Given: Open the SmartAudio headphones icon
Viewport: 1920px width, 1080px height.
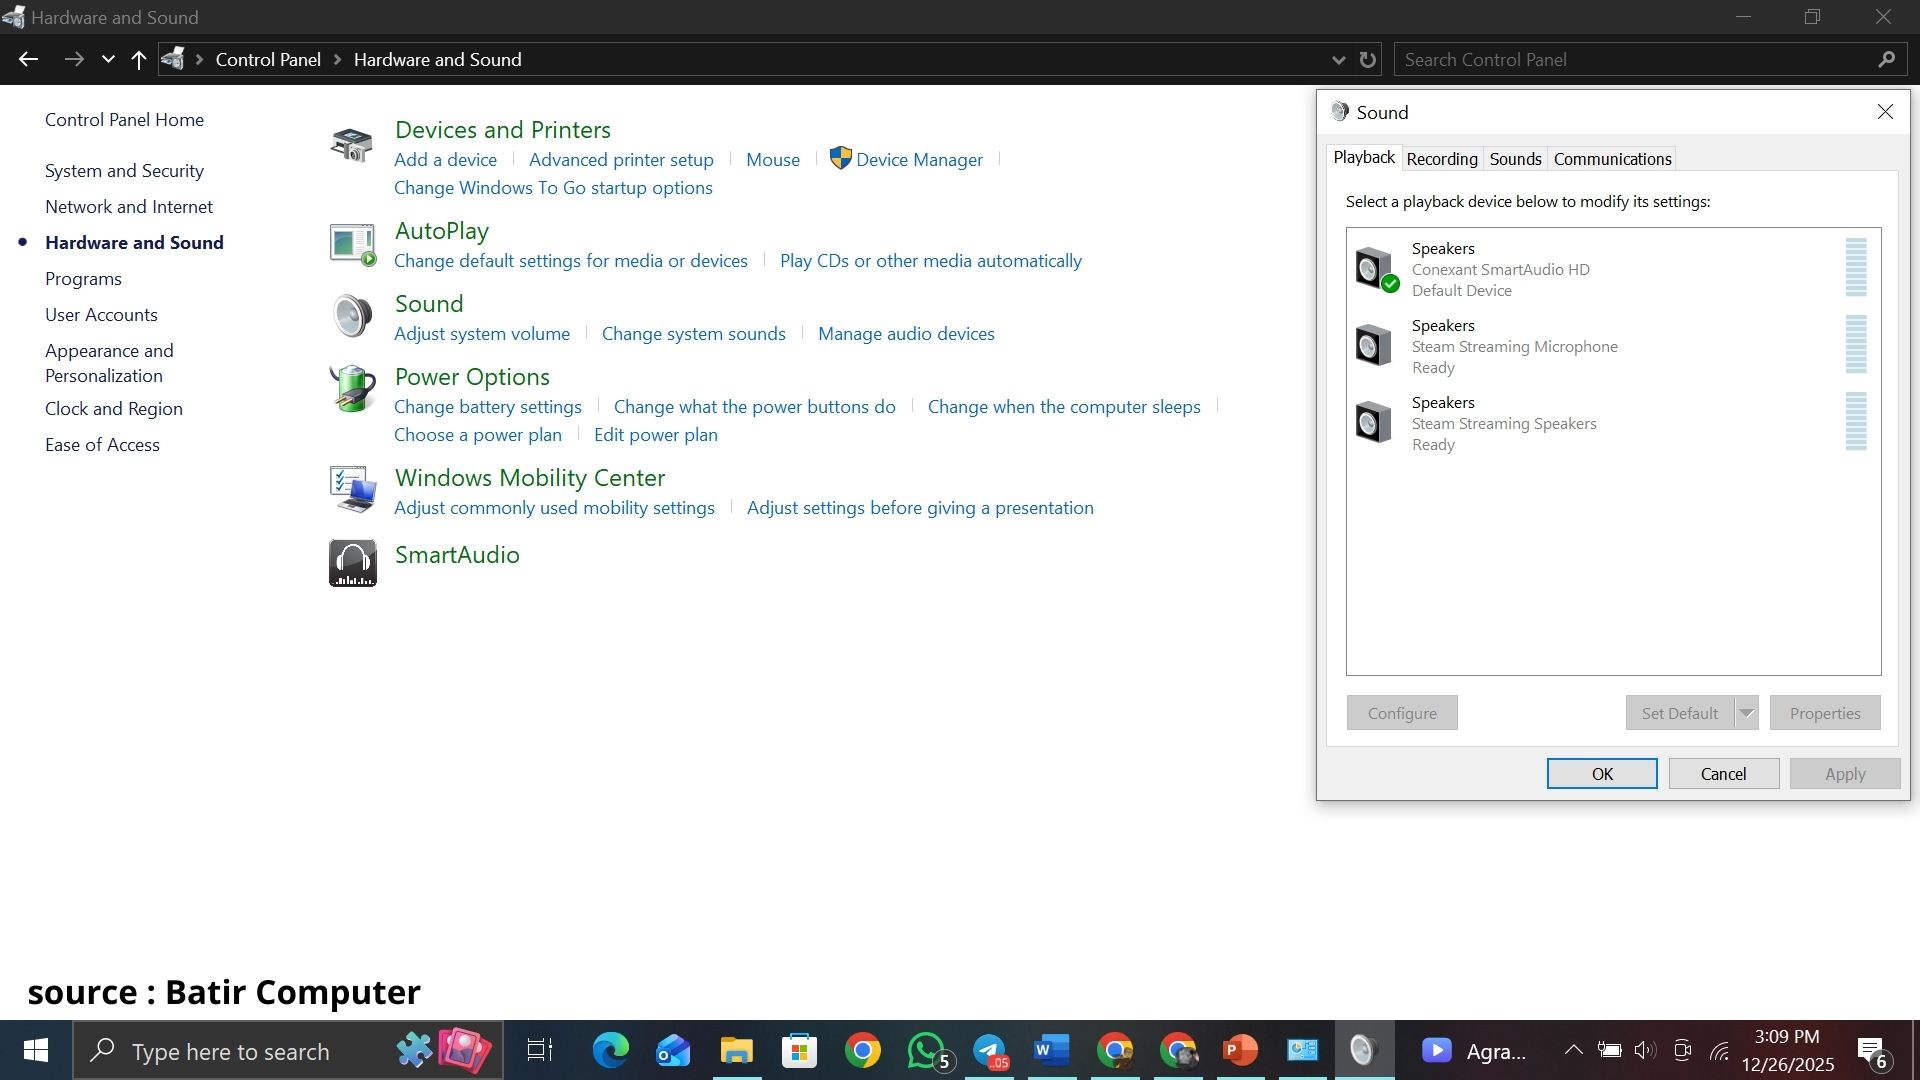Looking at the screenshot, I should point(353,563).
